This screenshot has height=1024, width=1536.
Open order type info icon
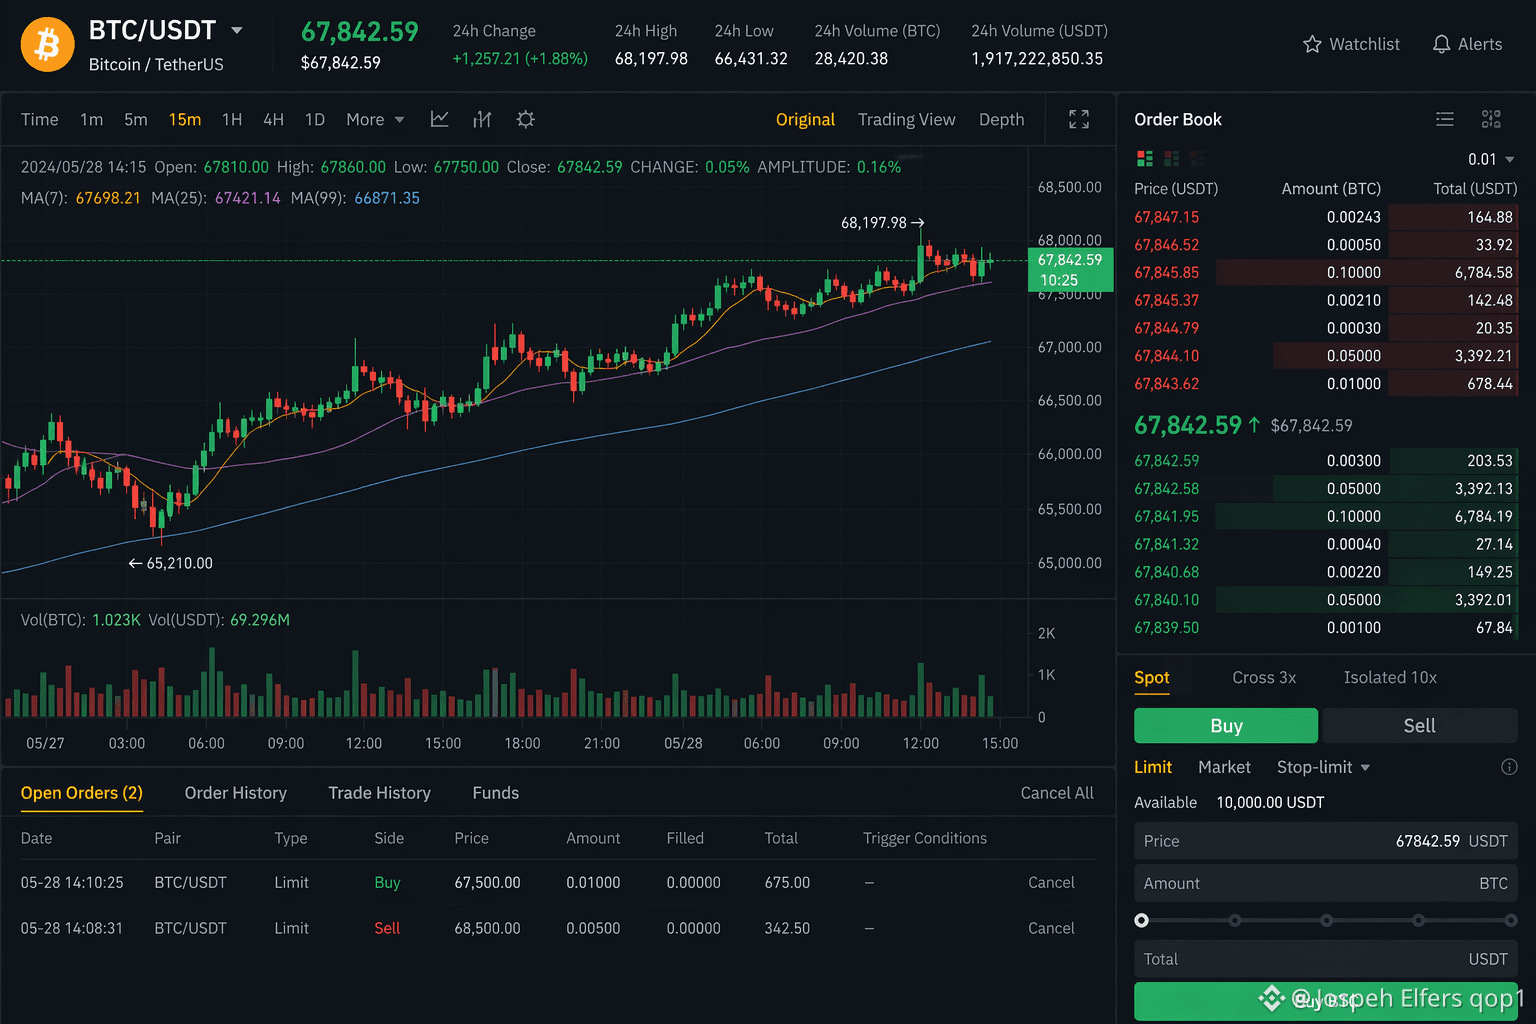pos(1509,767)
